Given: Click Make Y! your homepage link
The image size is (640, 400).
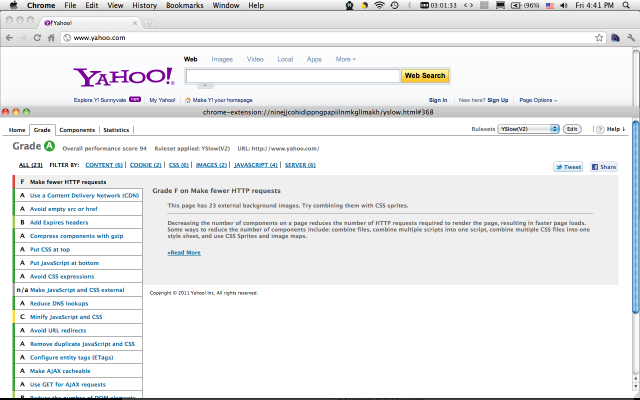Looking at the screenshot, I should (219, 100).
